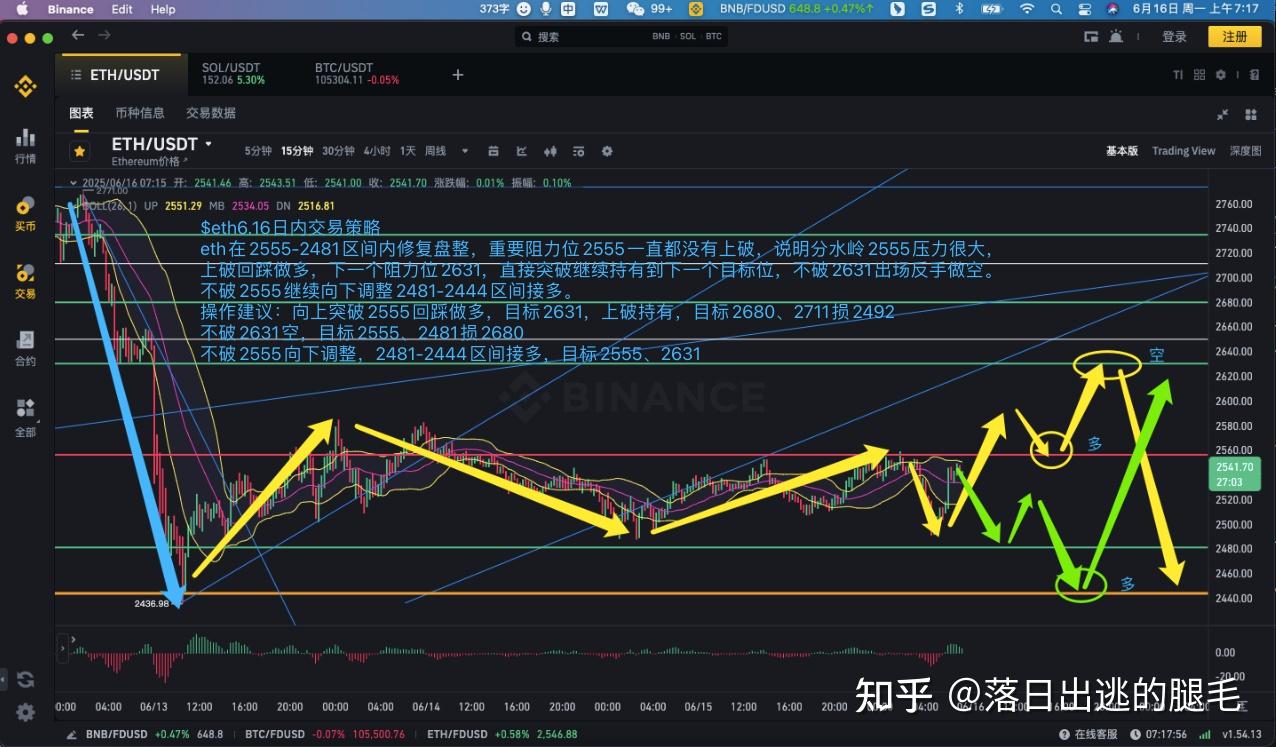
Task: Open the 交易 trade section
Action: click(25, 280)
